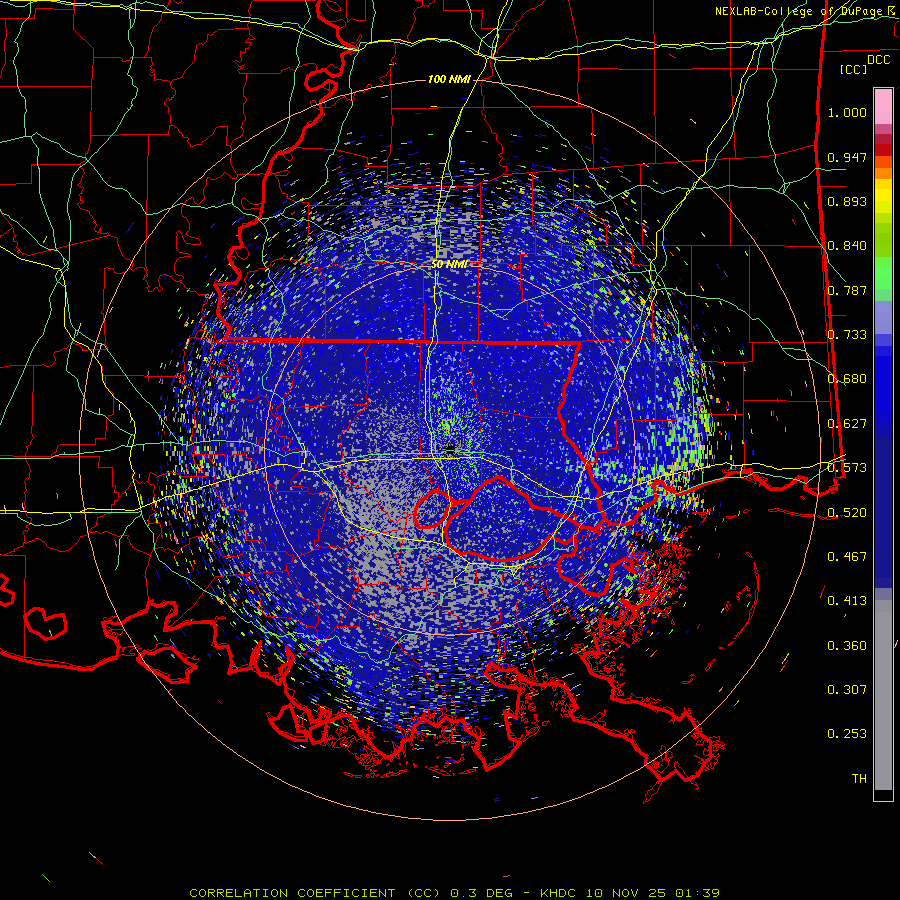The width and height of the screenshot is (900, 900).
Task: Select the 0.787 legend value
Action: (x=847, y=290)
